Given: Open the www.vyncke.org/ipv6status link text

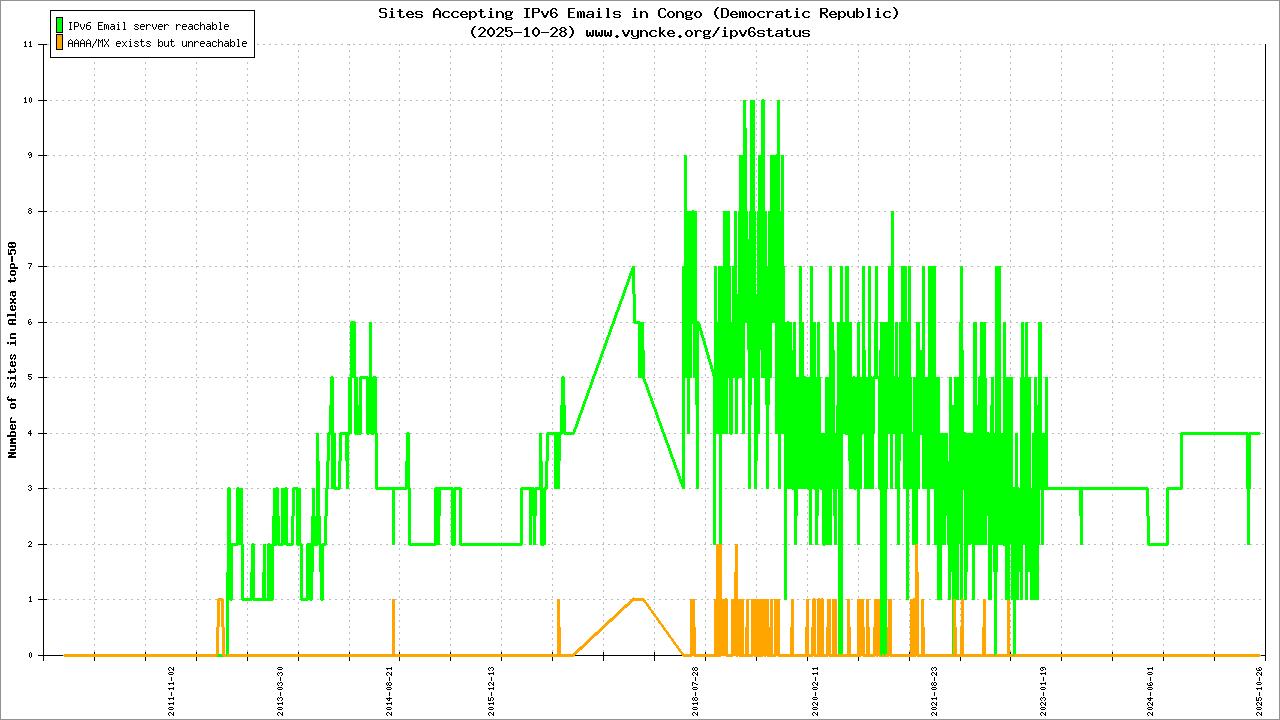Looking at the screenshot, I should pos(697,32).
